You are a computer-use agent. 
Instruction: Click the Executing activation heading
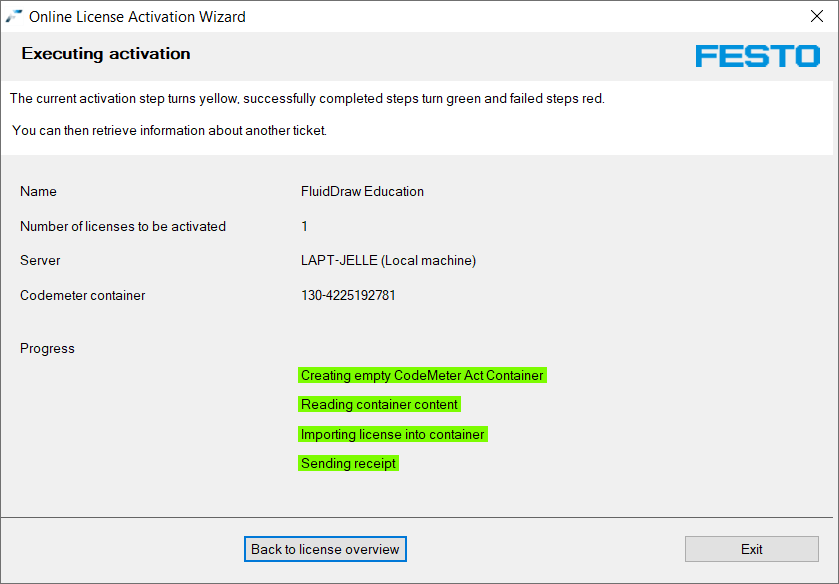pyautogui.click(x=106, y=54)
